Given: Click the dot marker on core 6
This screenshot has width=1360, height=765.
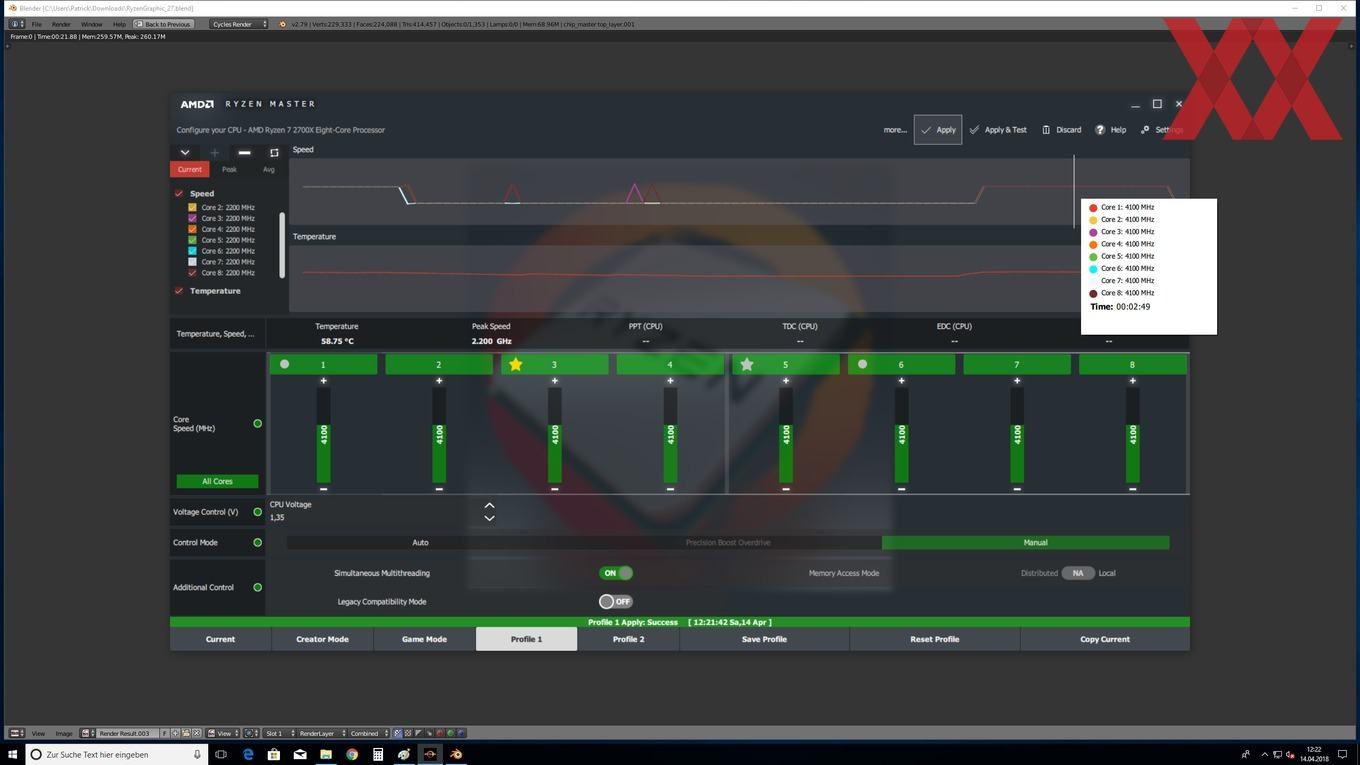Looking at the screenshot, I should click(862, 364).
